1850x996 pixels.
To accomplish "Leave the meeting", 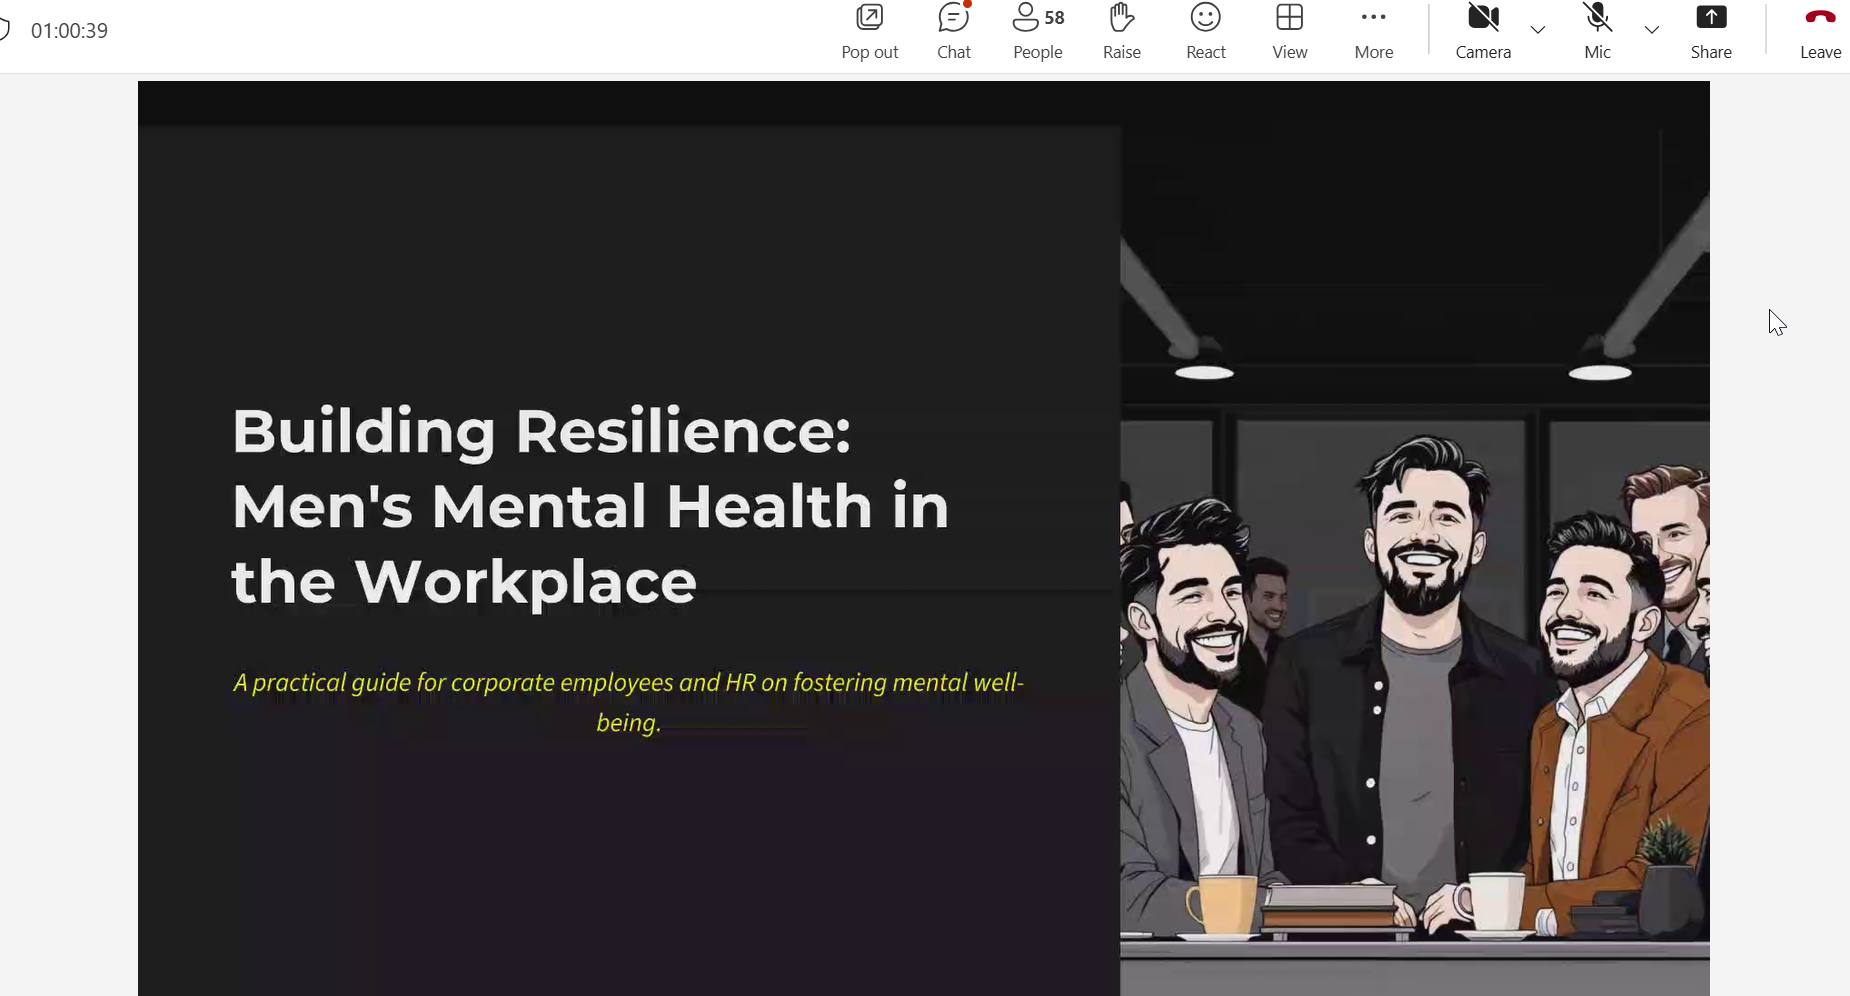I will [x=1819, y=31].
